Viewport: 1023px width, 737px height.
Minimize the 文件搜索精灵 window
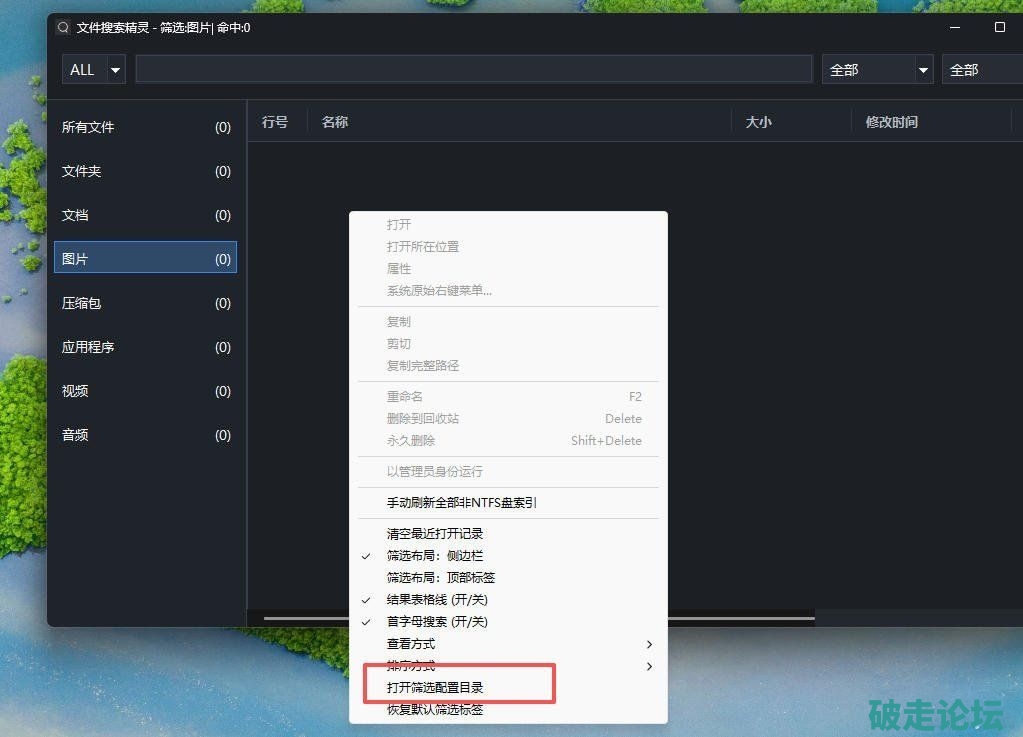(954, 27)
